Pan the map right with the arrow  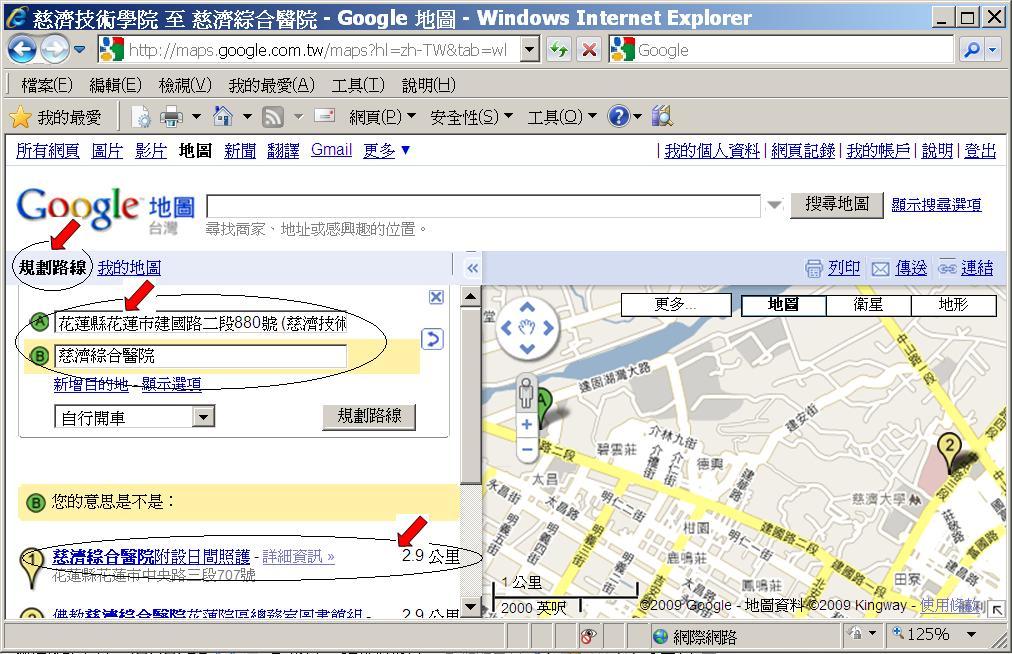549,328
